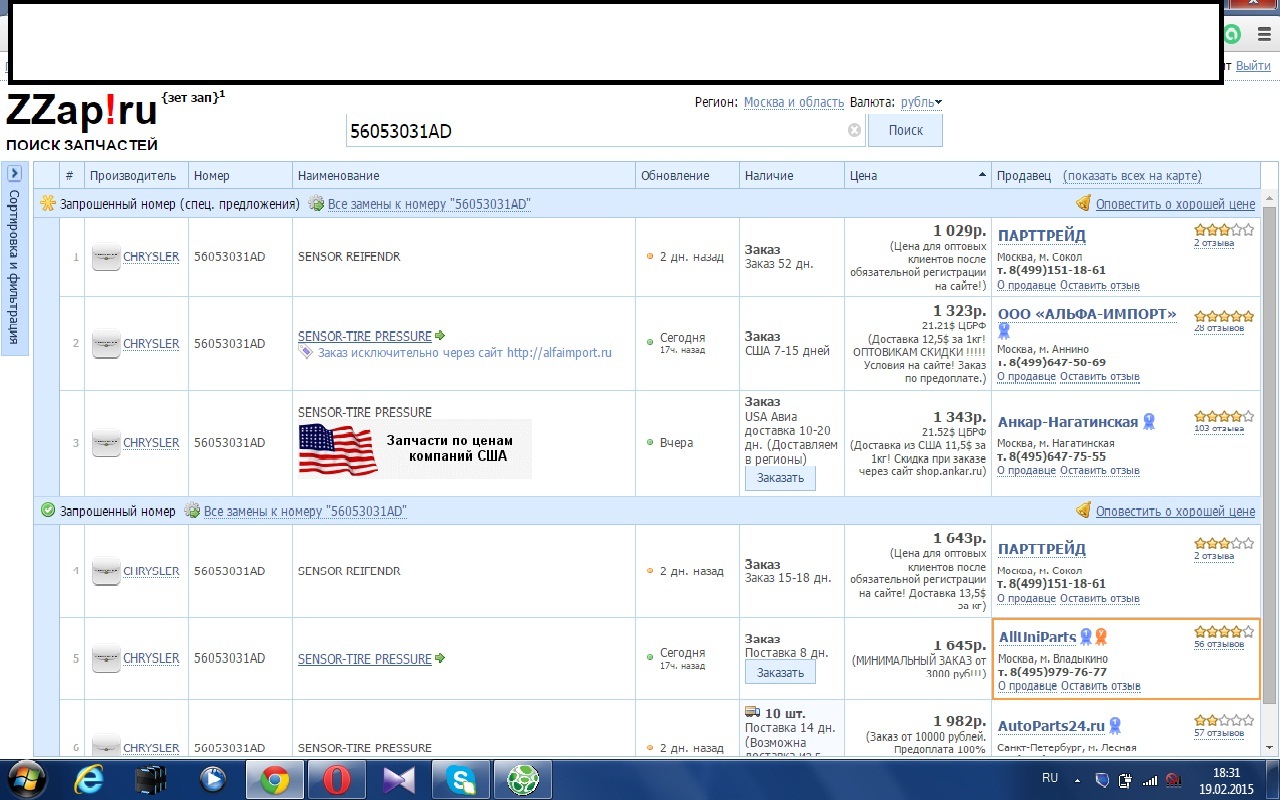The width and height of the screenshot is (1280, 800).
Task: Clear the search field with the X icon
Action: 854,130
